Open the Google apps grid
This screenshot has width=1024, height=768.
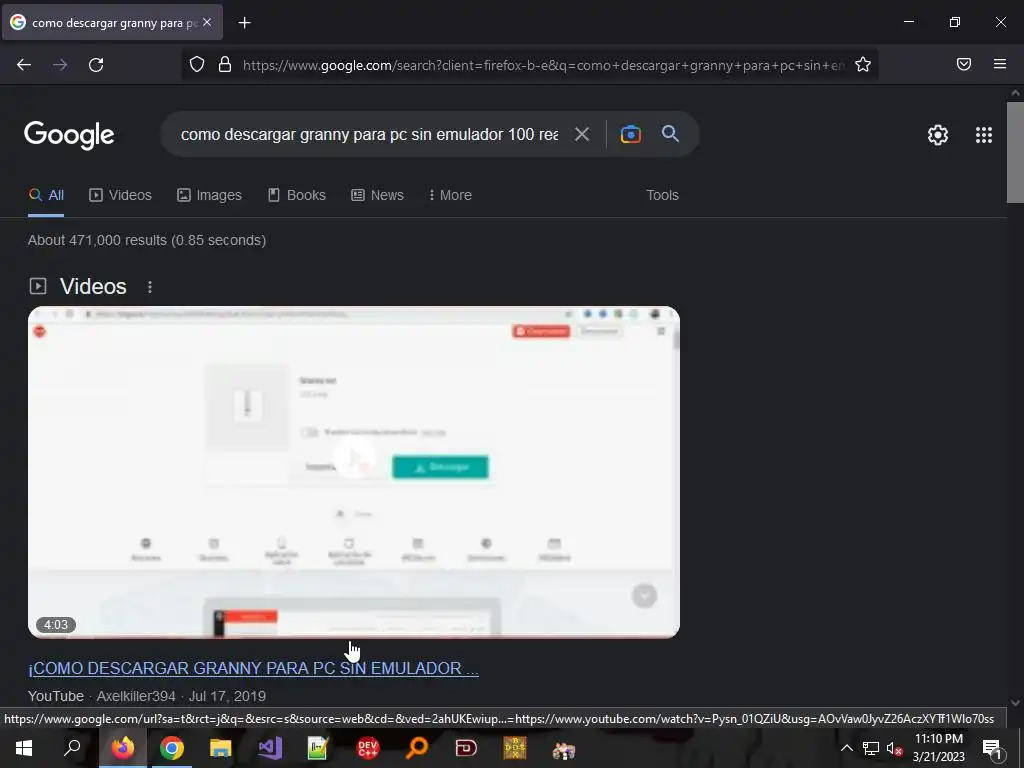tap(984, 135)
